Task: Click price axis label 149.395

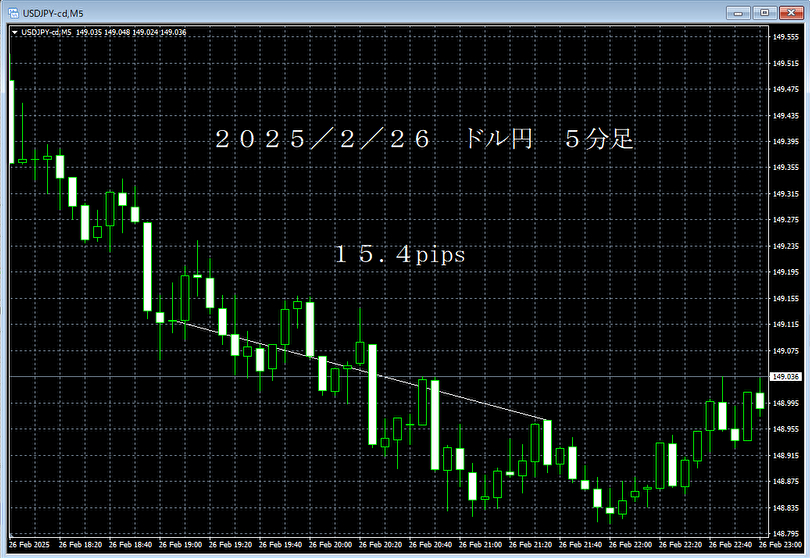Action: [x=786, y=142]
